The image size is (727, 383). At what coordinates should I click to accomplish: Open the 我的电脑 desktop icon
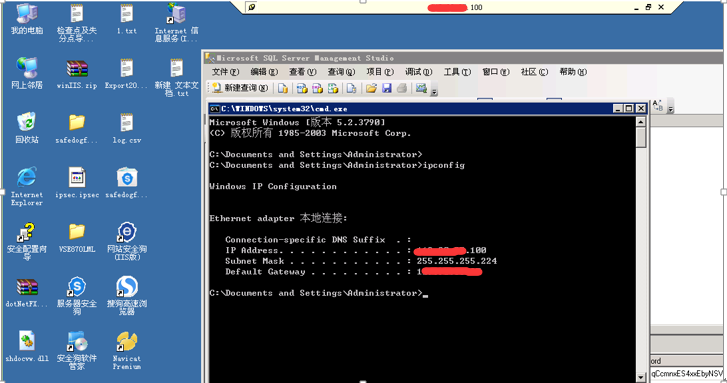click(27, 19)
